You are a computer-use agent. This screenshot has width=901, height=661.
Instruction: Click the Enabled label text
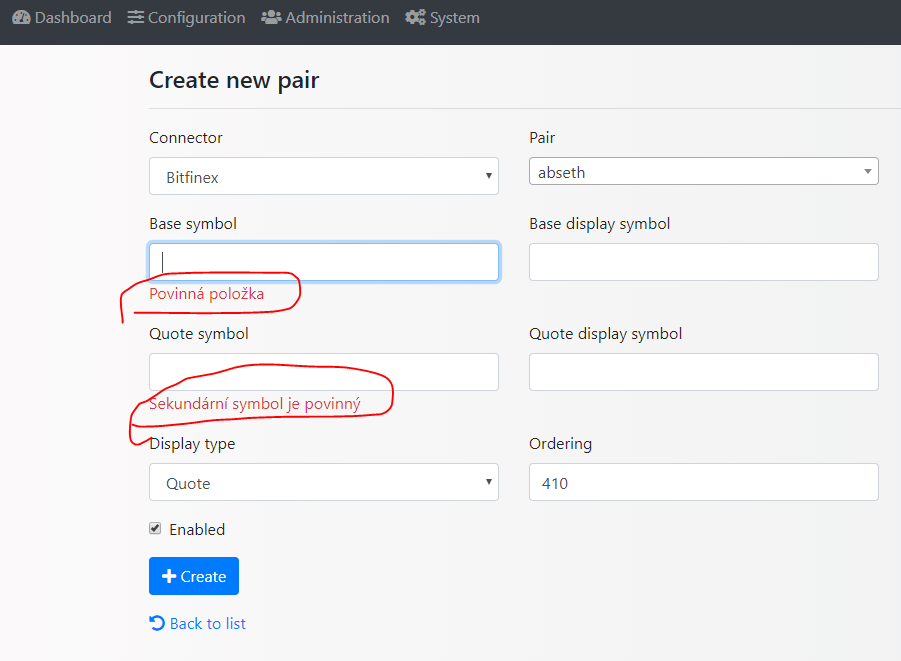[197, 529]
